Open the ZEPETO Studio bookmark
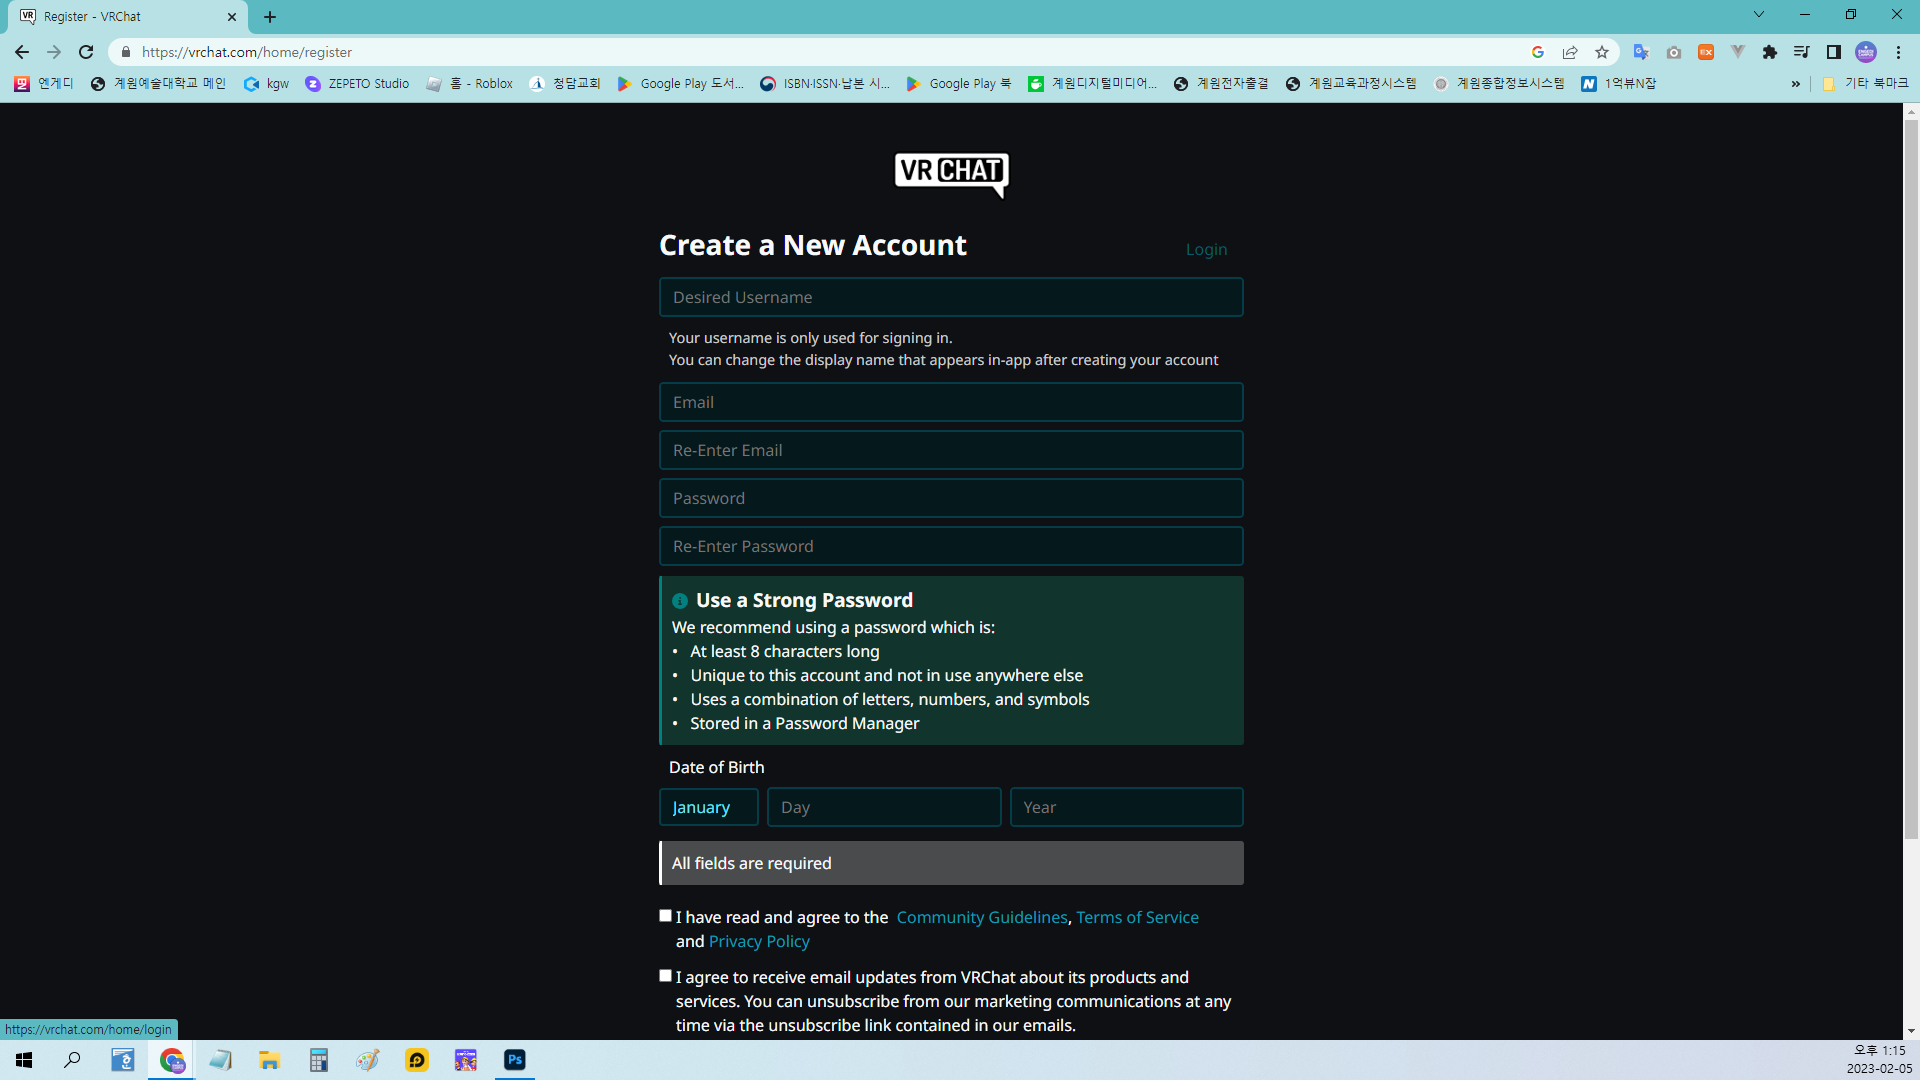This screenshot has width=1920, height=1080. (x=358, y=84)
